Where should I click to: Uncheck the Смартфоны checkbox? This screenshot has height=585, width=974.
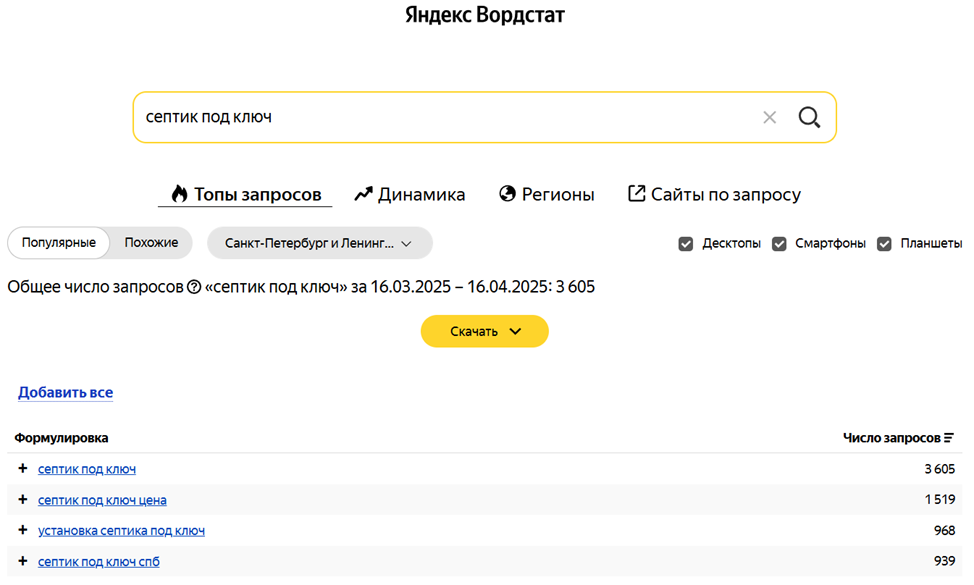pyautogui.click(x=779, y=244)
